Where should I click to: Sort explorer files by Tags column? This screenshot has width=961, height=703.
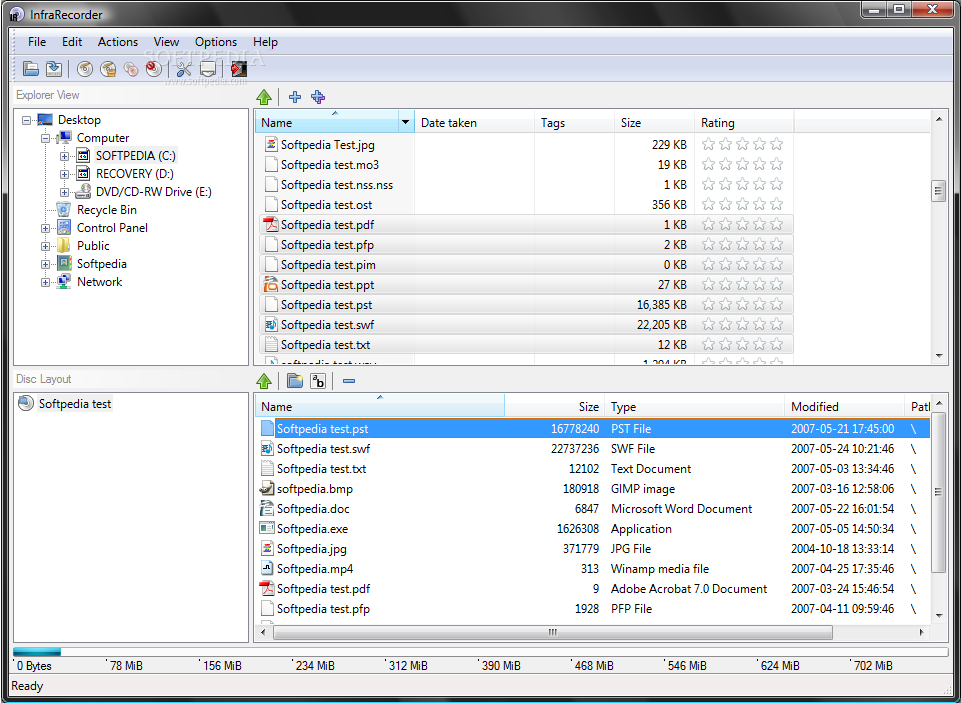574,123
